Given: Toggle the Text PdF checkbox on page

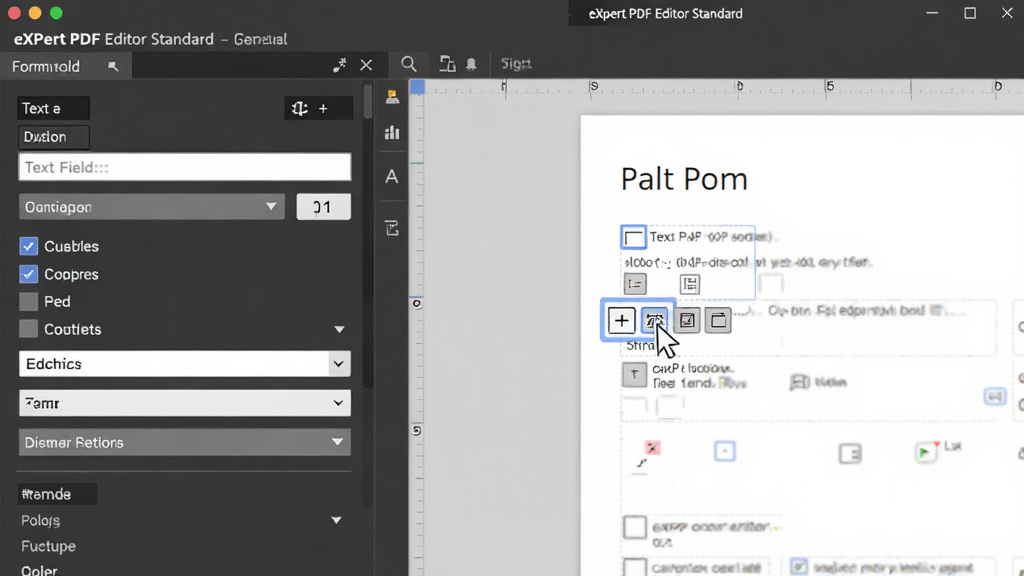Looking at the screenshot, I should (633, 238).
